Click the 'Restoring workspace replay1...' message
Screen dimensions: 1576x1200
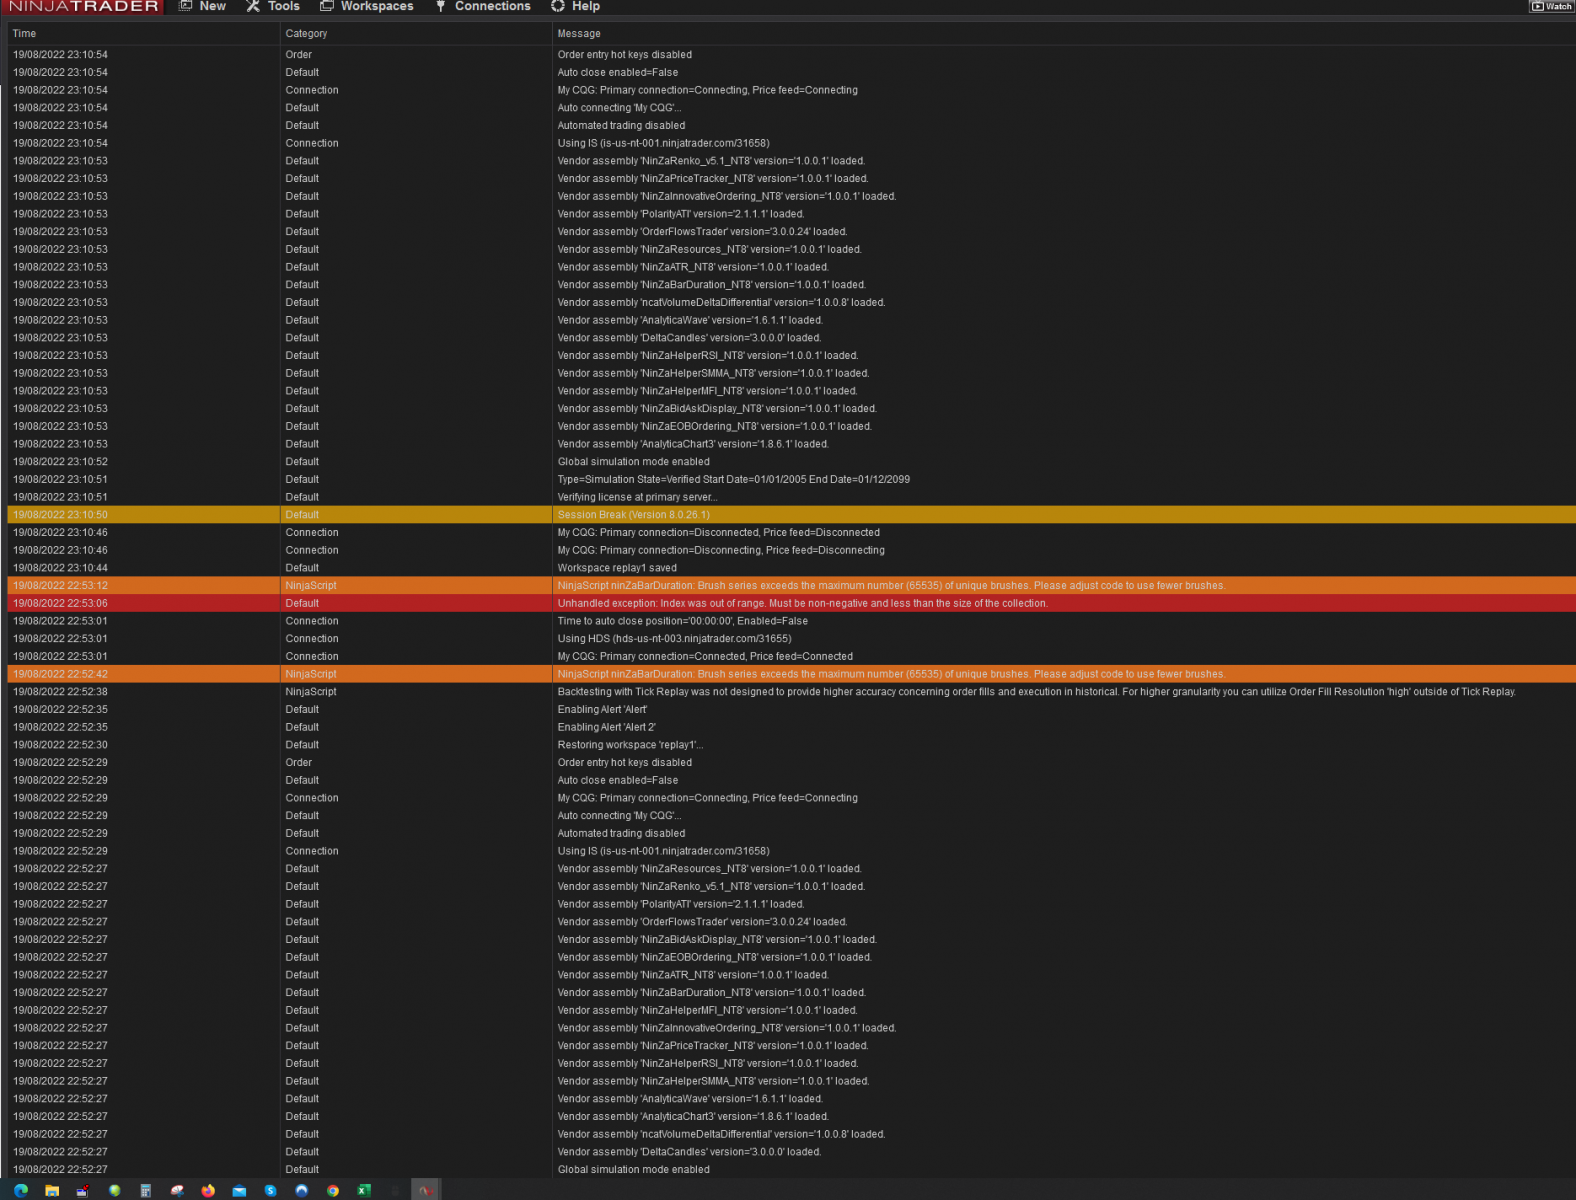630,745
